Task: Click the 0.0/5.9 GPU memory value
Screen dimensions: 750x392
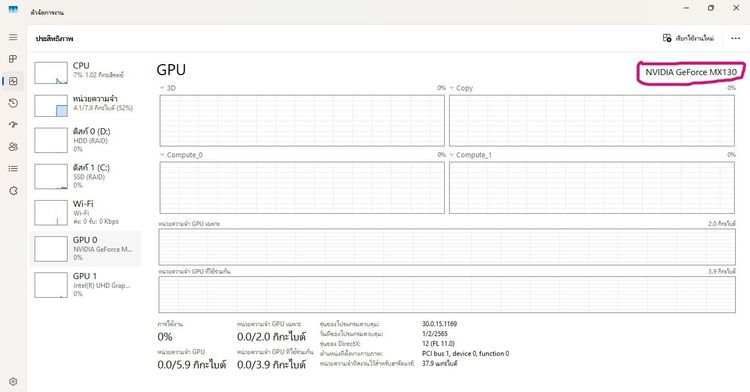Action: click(191, 365)
